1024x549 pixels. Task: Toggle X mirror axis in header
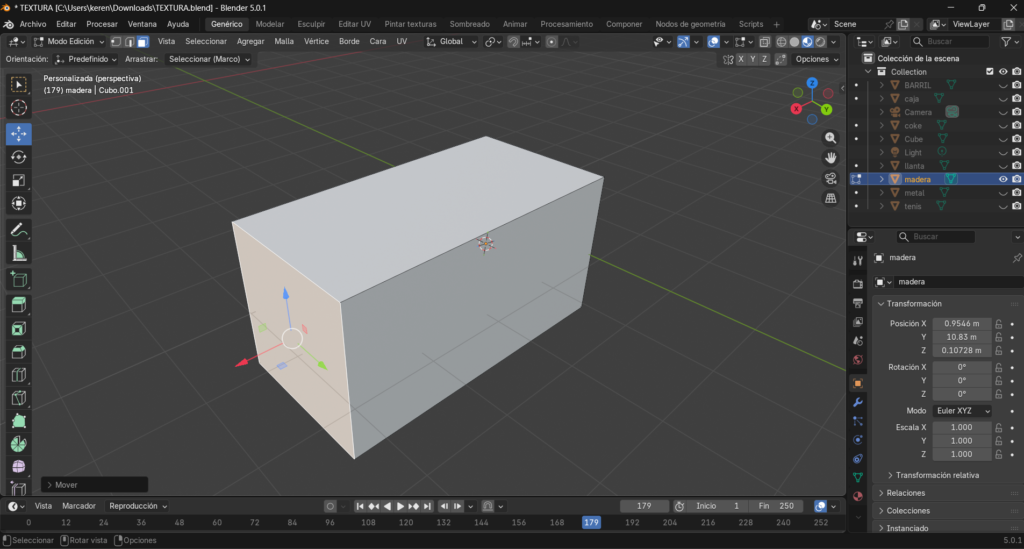click(x=741, y=59)
